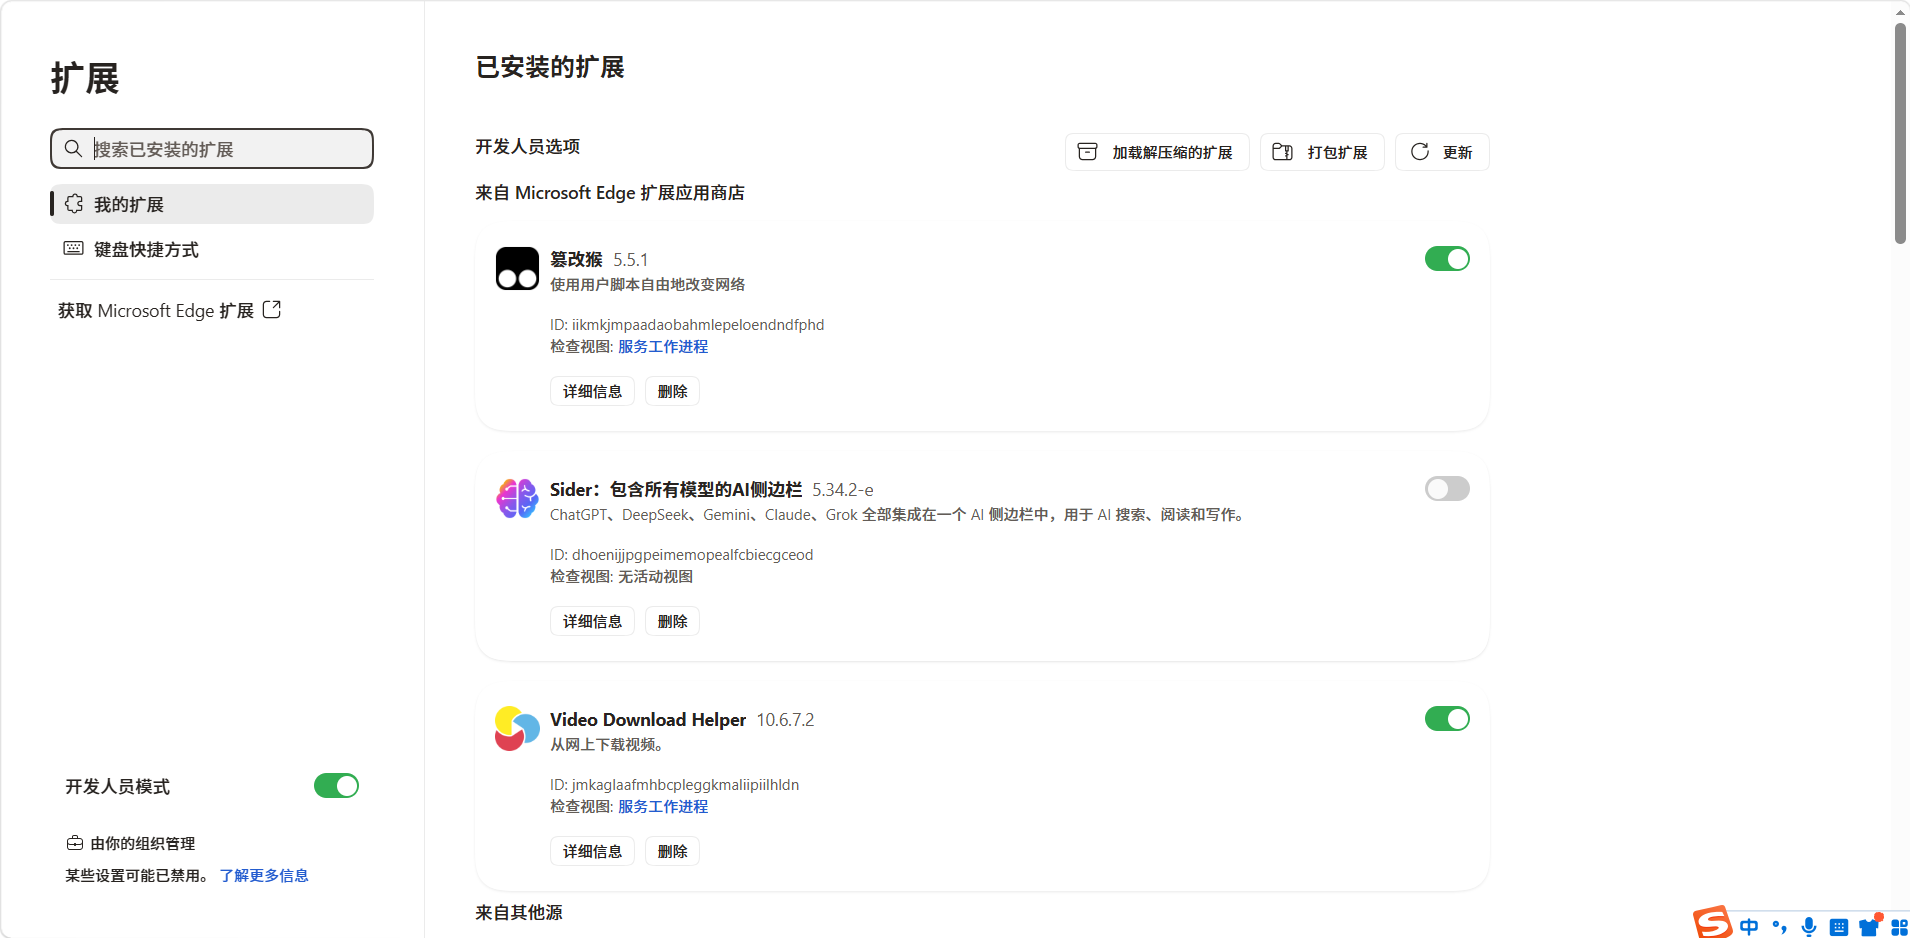Viewport: 1910px width, 938px height.
Task: Select 我的扩展 in sidebar
Action: (x=212, y=204)
